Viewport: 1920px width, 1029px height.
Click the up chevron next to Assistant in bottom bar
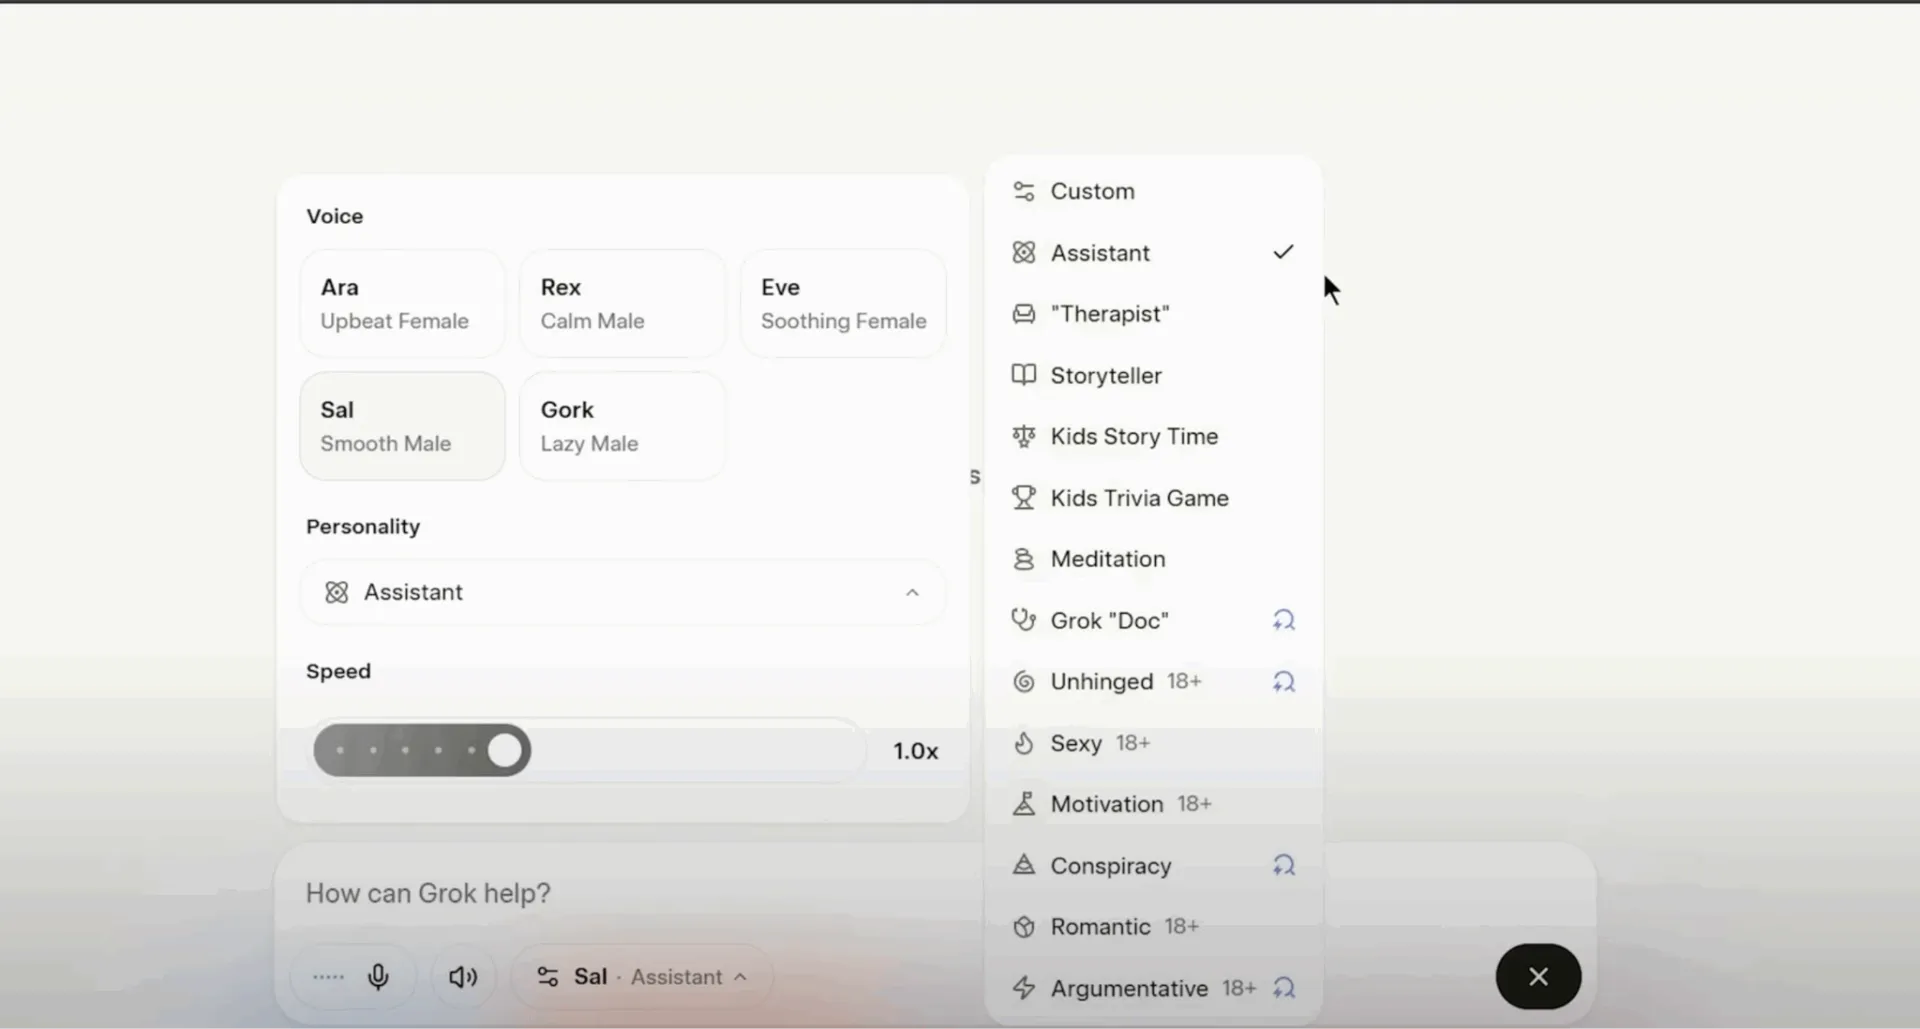[x=740, y=977]
